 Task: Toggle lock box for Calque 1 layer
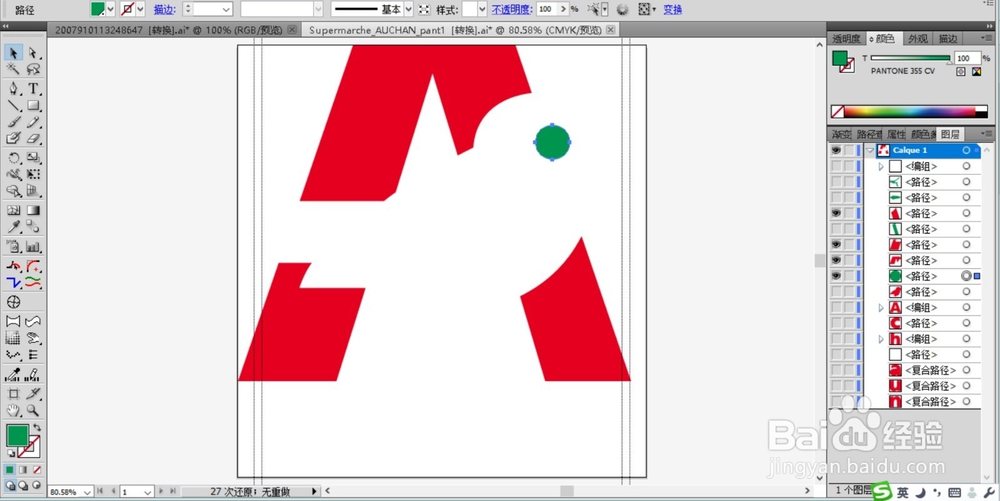pos(849,150)
